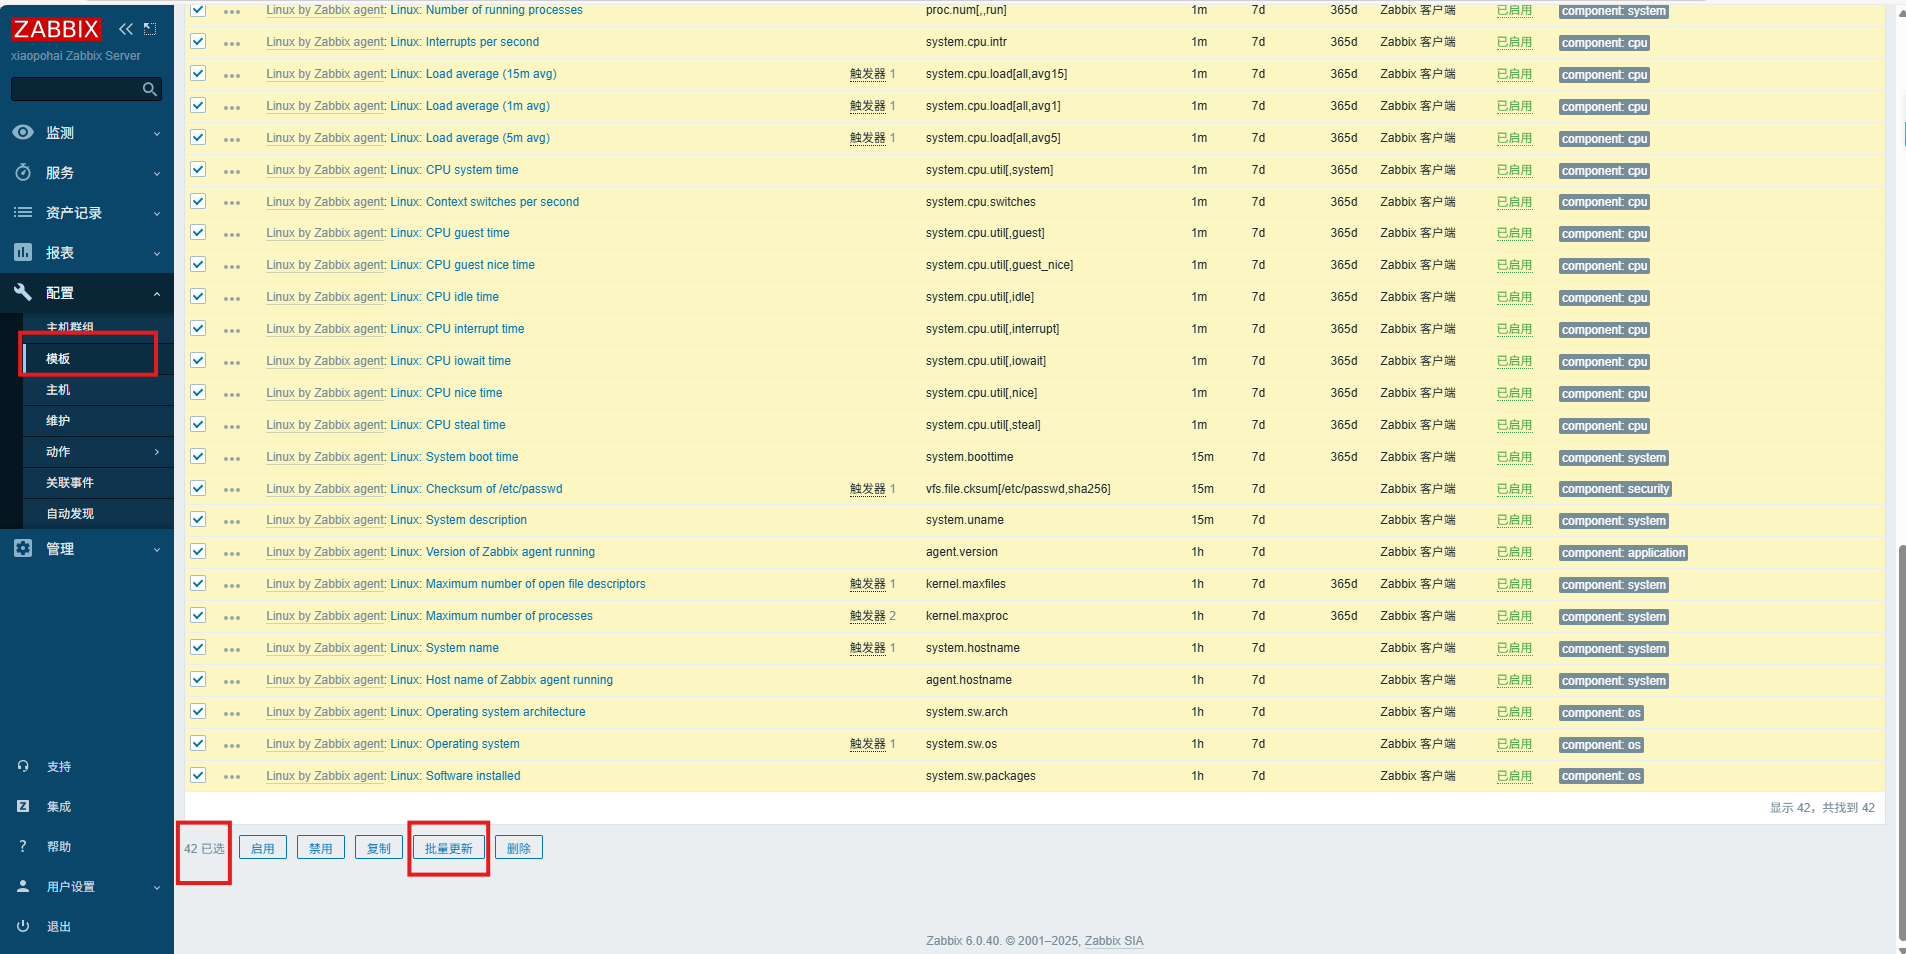1906x954 pixels.
Task: Open the 主机 (Hosts) menu item
Action: (x=58, y=389)
